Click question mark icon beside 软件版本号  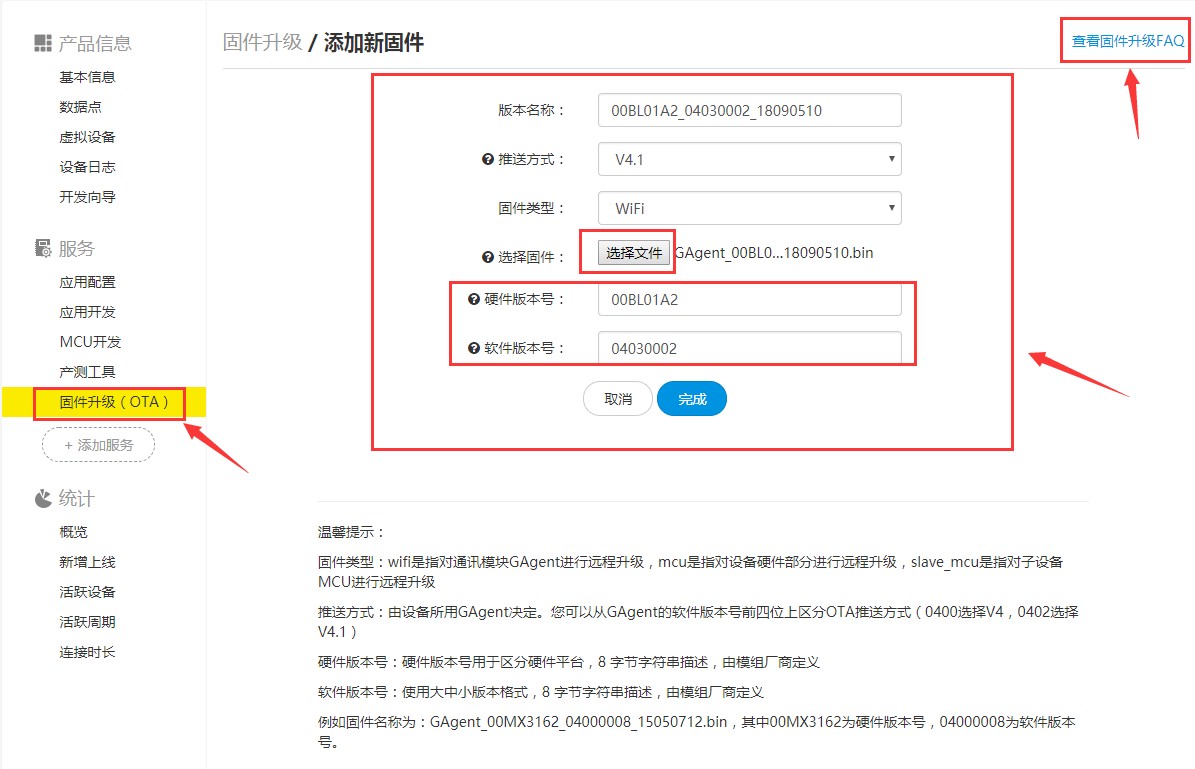click(x=474, y=349)
